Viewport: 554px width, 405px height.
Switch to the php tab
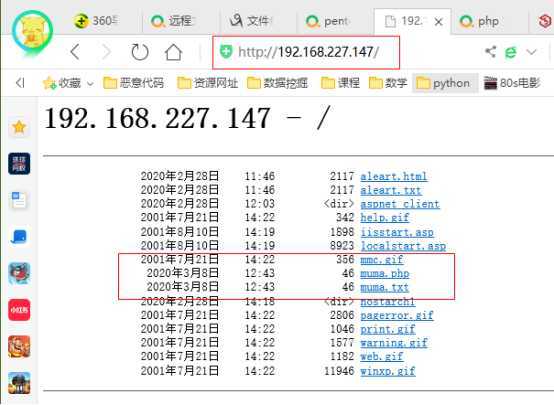click(x=480, y=22)
